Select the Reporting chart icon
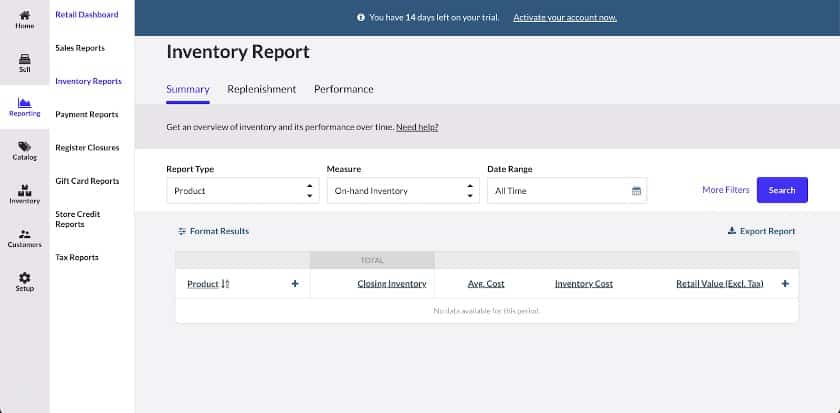 25,102
